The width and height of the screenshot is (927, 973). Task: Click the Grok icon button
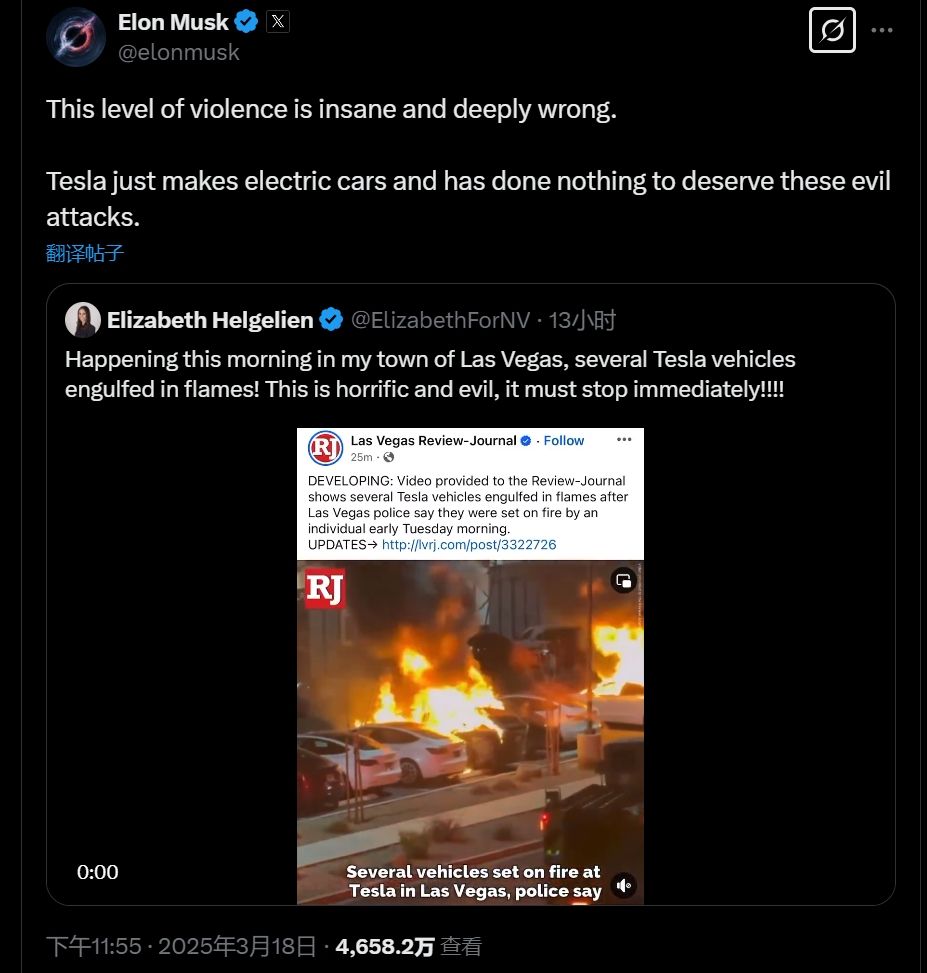(831, 30)
